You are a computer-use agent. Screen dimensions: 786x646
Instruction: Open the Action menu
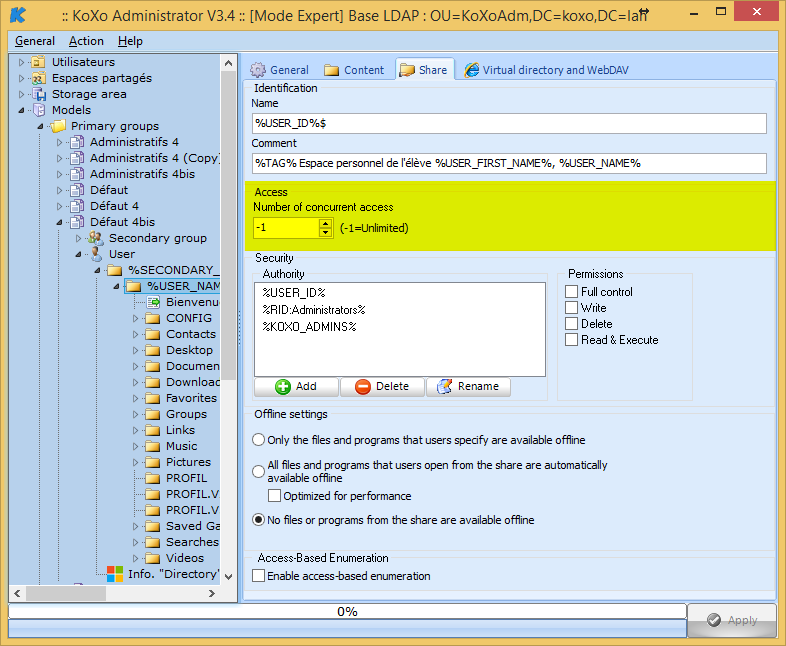pyautogui.click(x=86, y=41)
